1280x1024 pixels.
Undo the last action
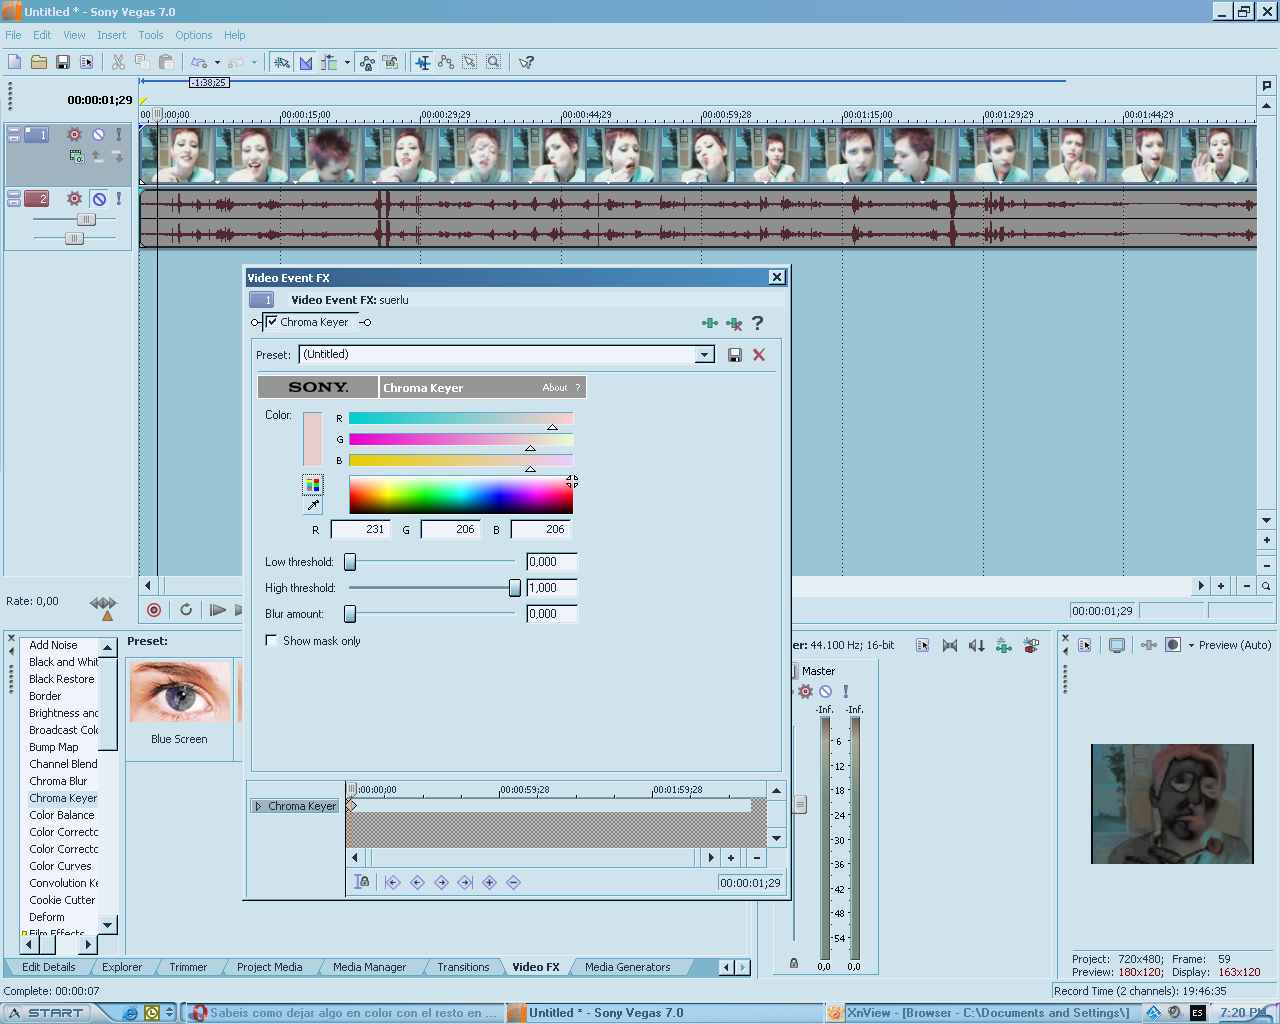click(199, 62)
